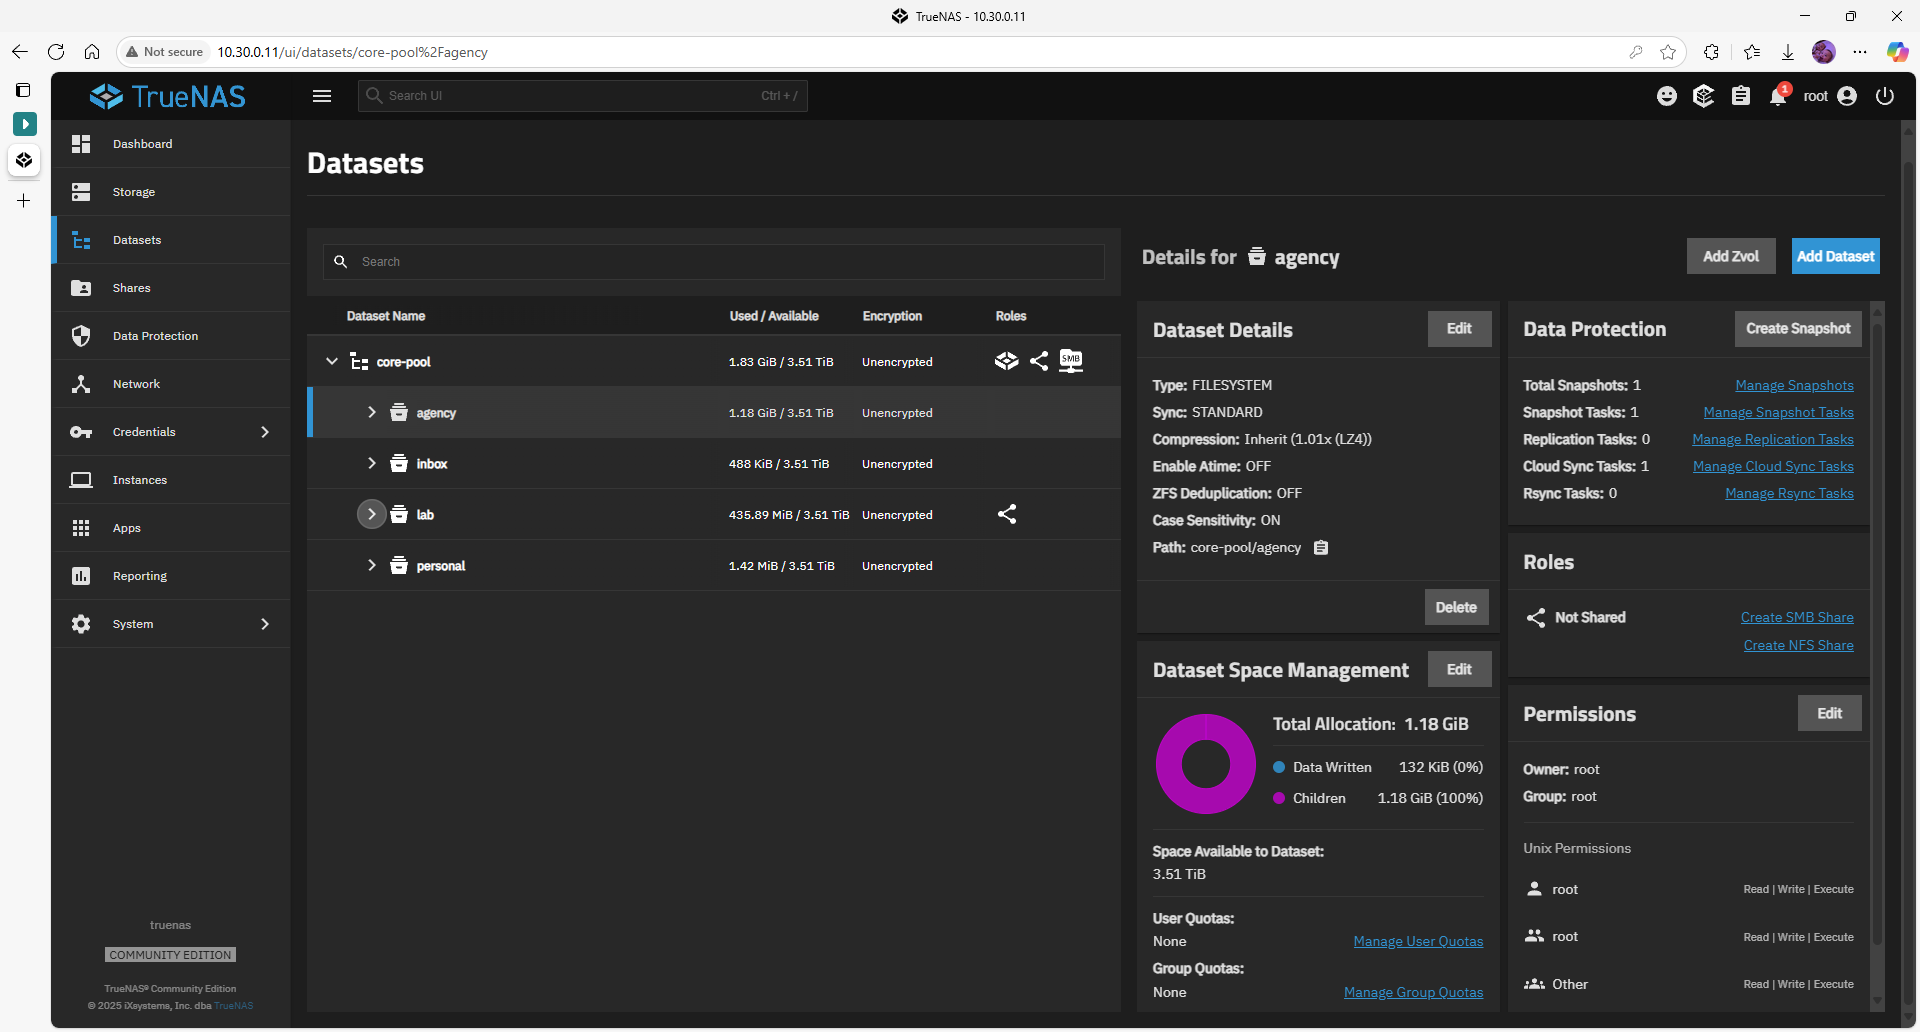
Task: Click the Create Snapshot button
Action: (1798, 329)
